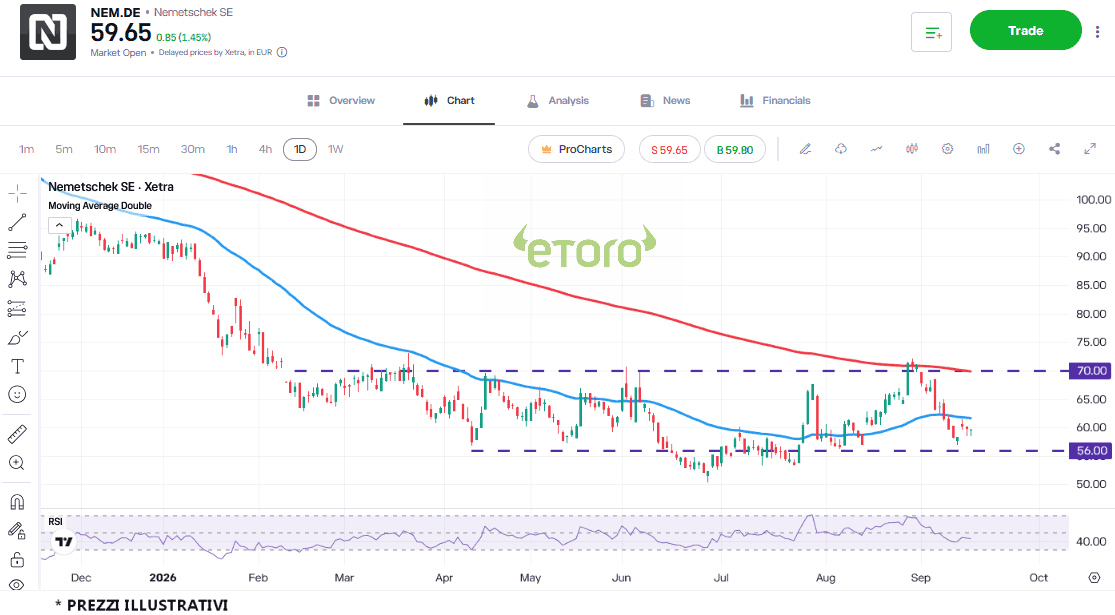
Task: Open ProCharts
Action: [x=576, y=149]
